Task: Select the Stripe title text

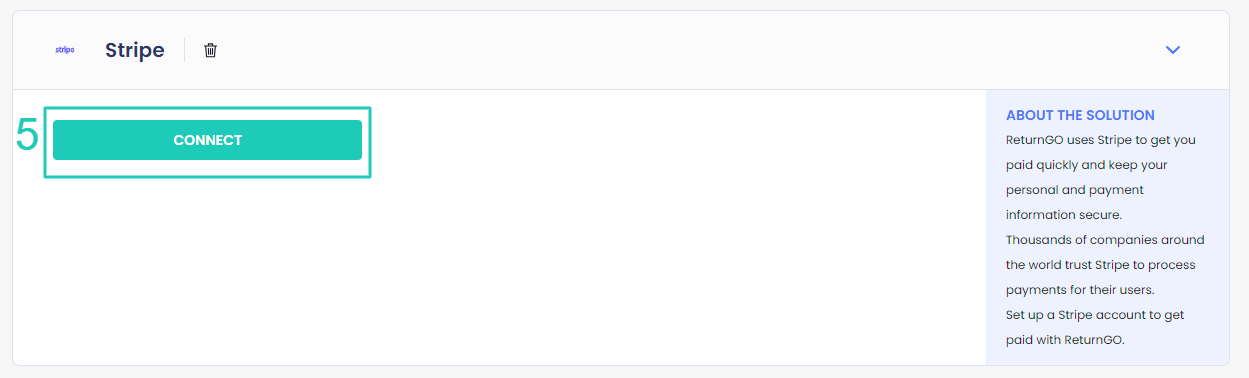Action: (135, 50)
